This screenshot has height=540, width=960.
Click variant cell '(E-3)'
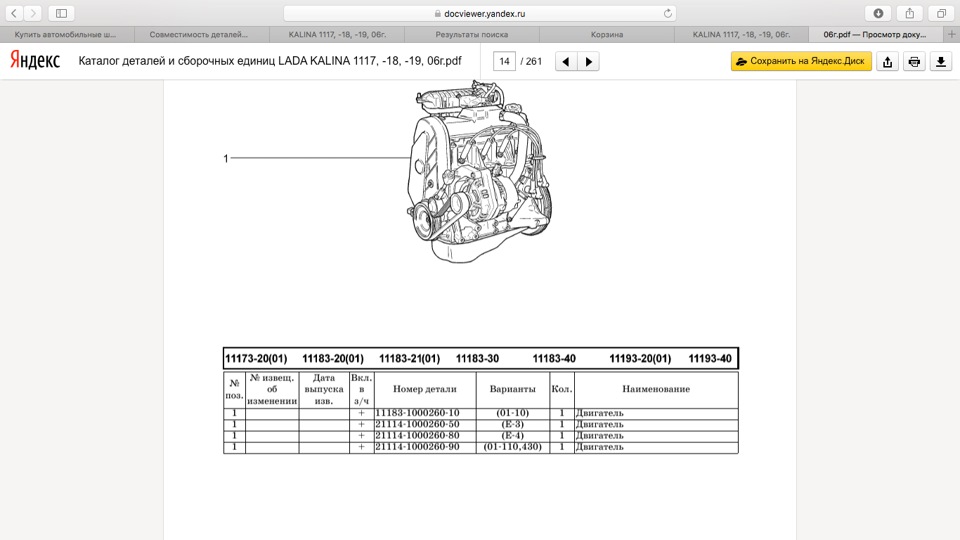(512, 424)
